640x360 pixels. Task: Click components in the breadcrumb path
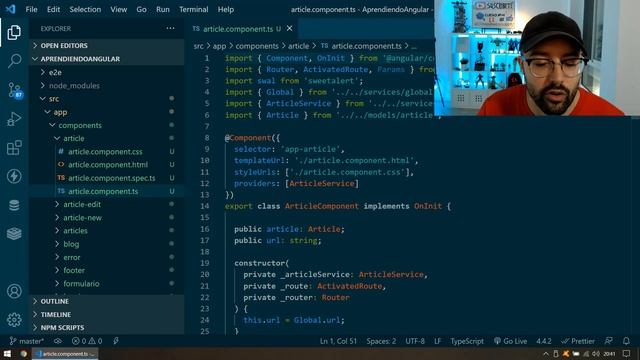(257, 46)
